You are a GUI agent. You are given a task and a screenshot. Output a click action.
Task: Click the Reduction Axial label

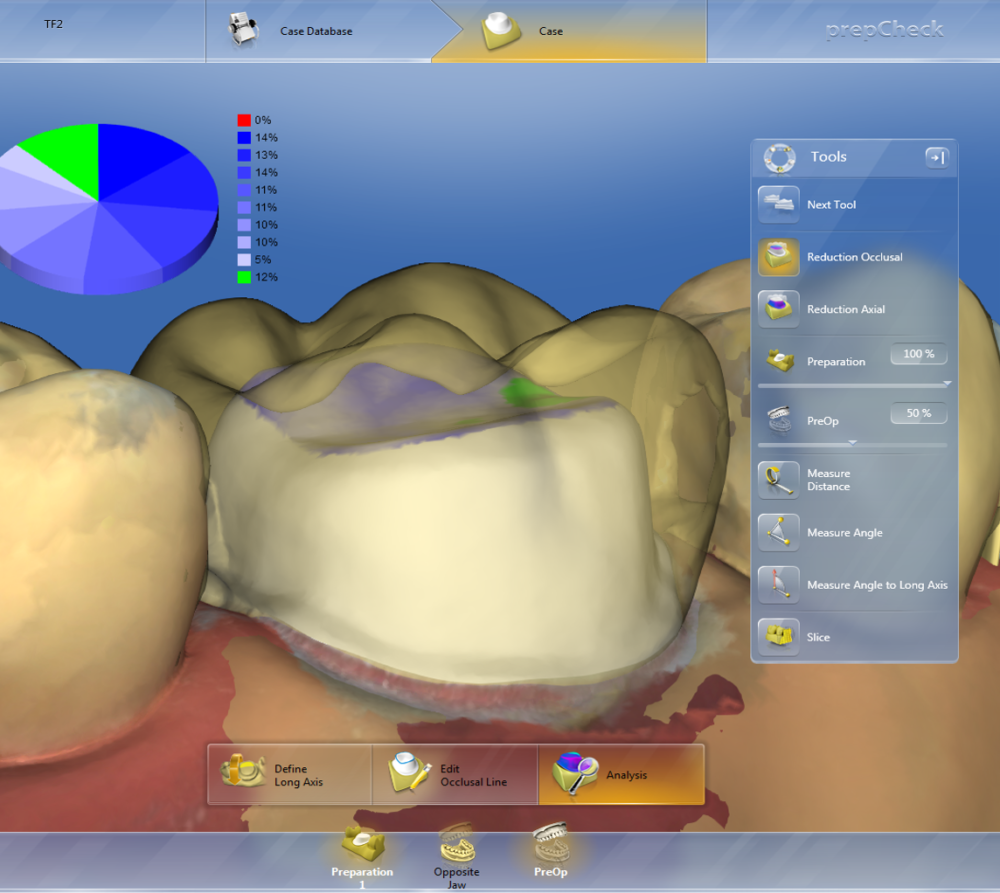(x=846, y=309)
